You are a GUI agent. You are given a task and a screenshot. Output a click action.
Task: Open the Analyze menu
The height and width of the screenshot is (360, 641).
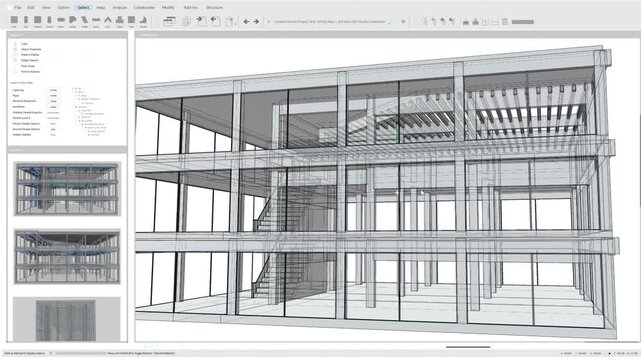119,7
